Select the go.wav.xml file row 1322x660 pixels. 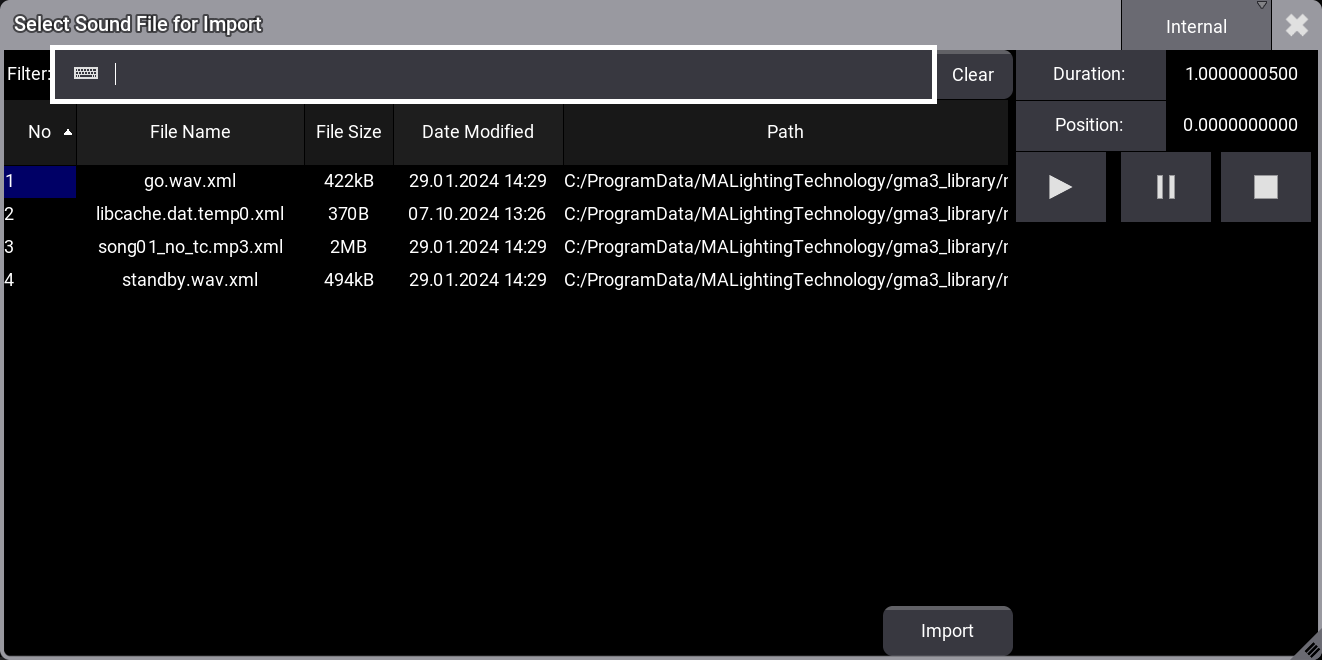[x=190, y=181]
